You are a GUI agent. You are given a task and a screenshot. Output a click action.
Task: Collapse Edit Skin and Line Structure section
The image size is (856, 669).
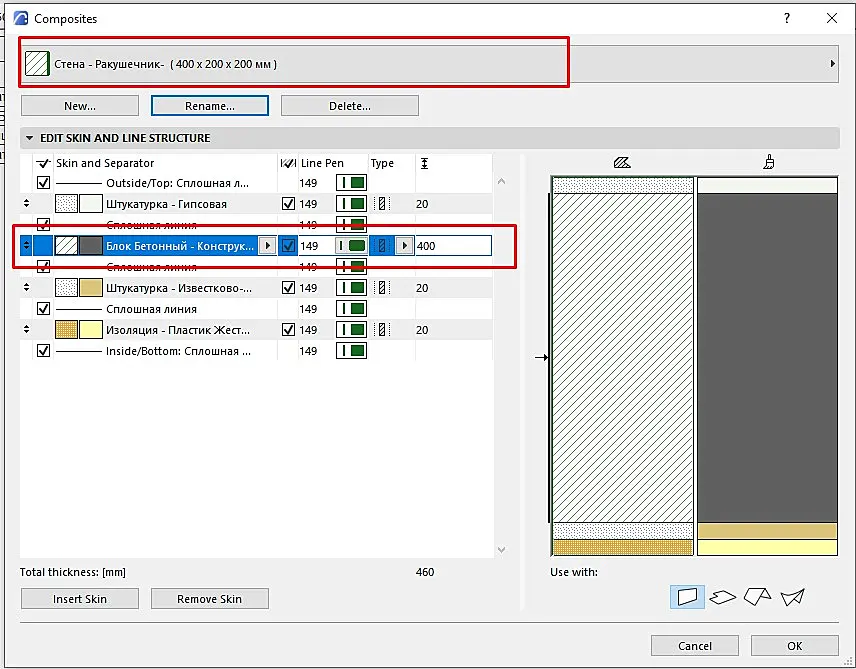click(x=29, y=138)
